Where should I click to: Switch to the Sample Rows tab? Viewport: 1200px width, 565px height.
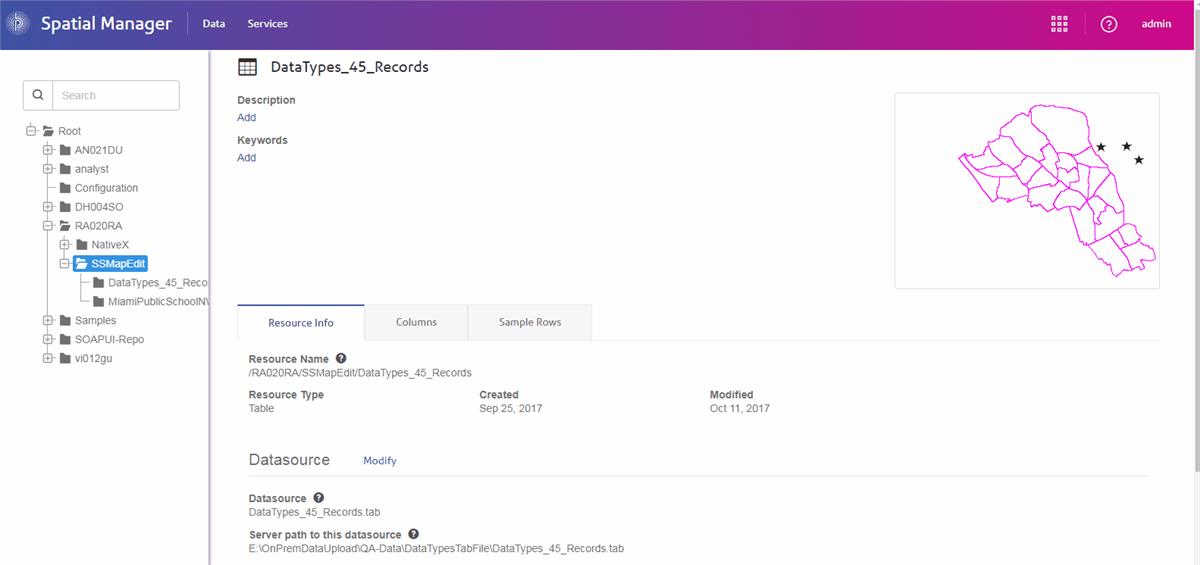click(x=530, y=322)
